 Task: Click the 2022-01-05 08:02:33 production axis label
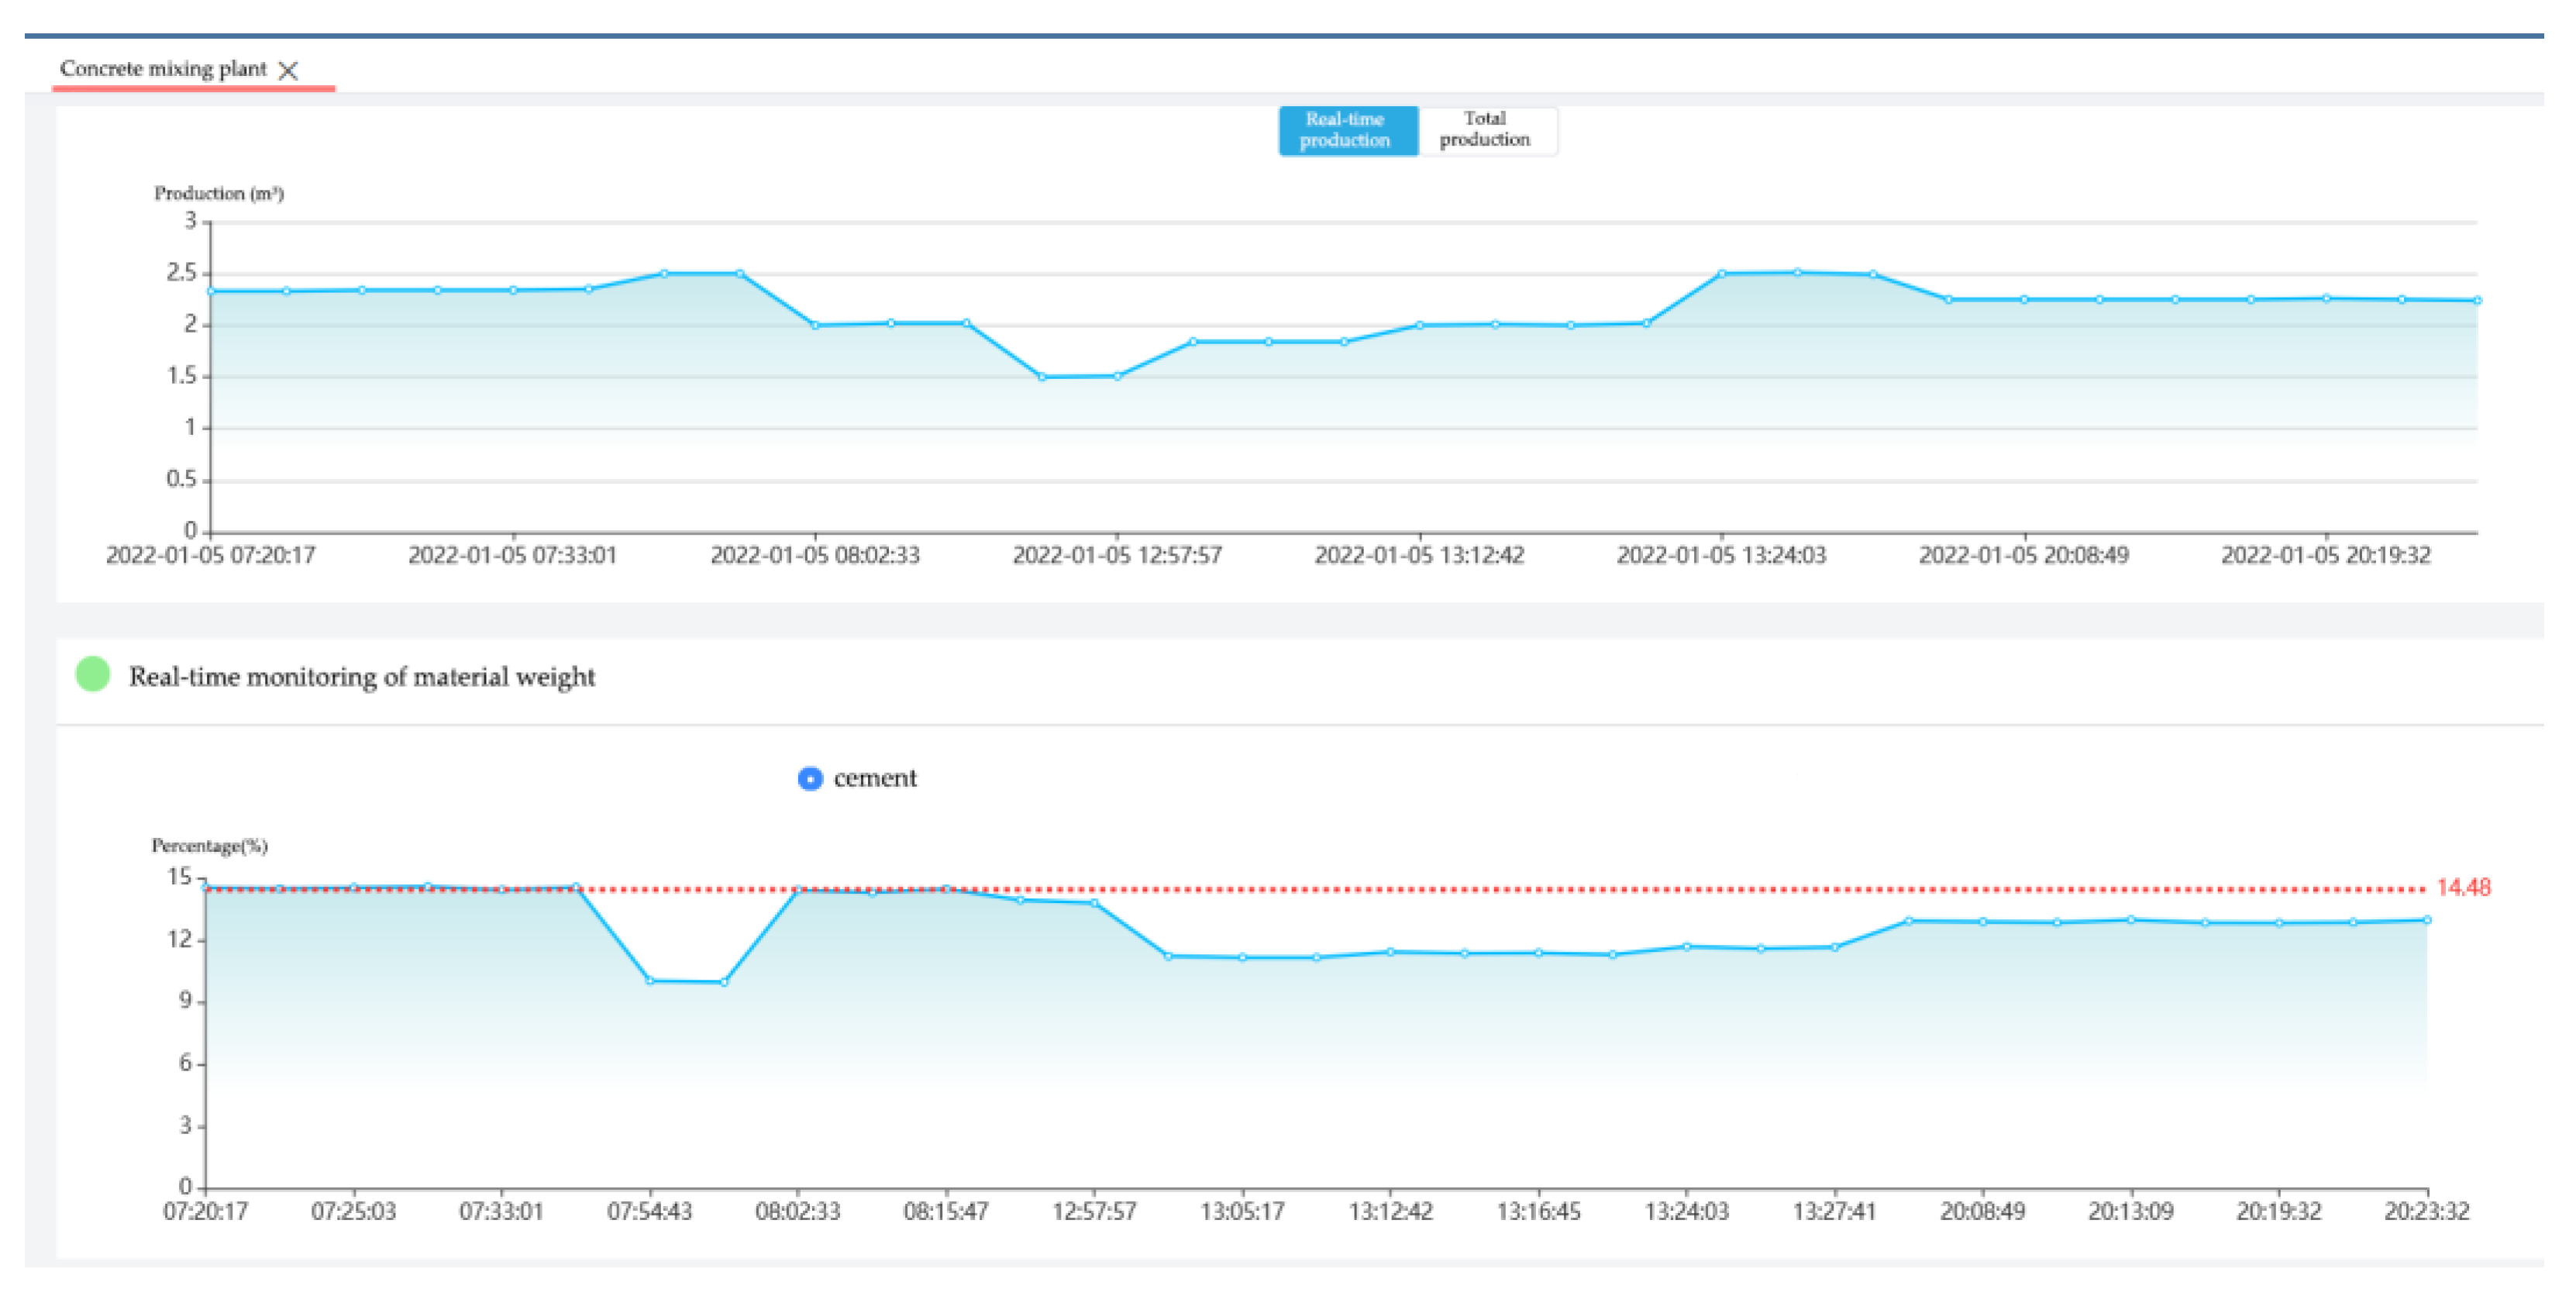[x=815, y=555]
